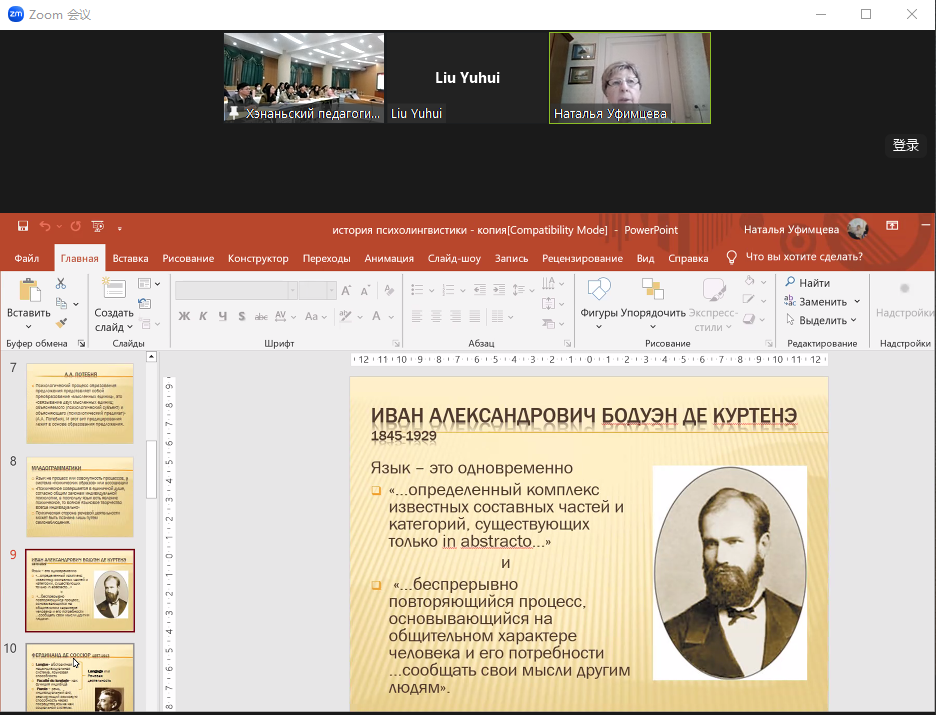Toggle bold formatting (Ж)

[x=184, y=317]
